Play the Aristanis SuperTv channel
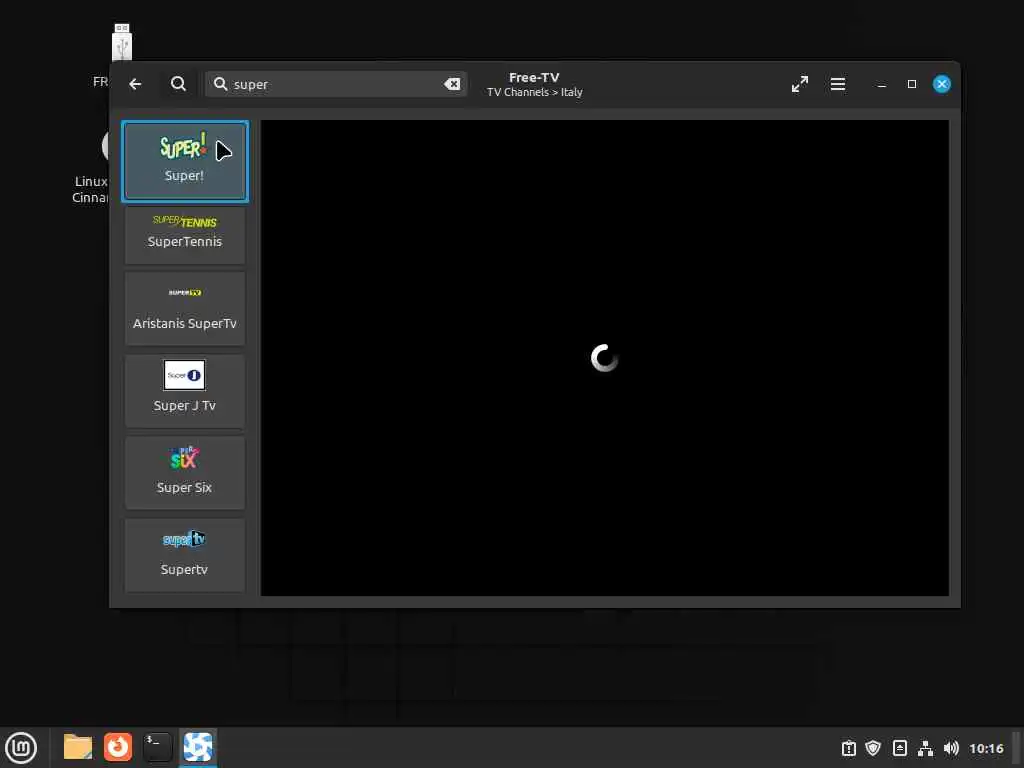 (x=185, y=308)
